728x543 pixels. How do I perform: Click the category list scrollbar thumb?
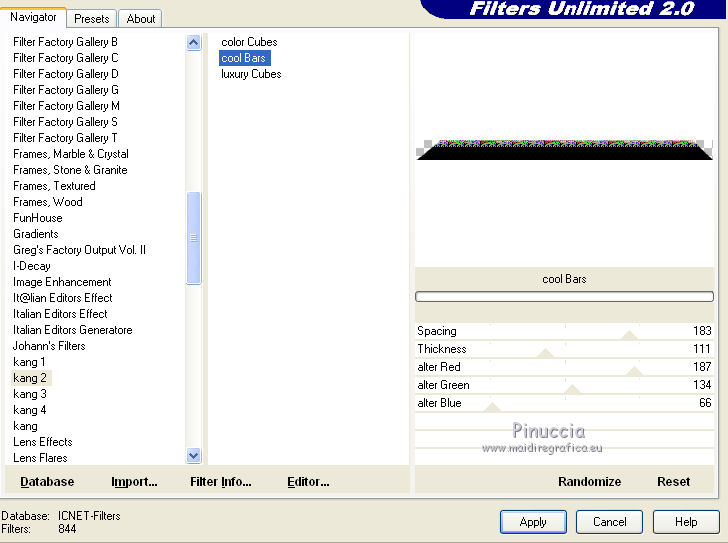coord(194,238)
